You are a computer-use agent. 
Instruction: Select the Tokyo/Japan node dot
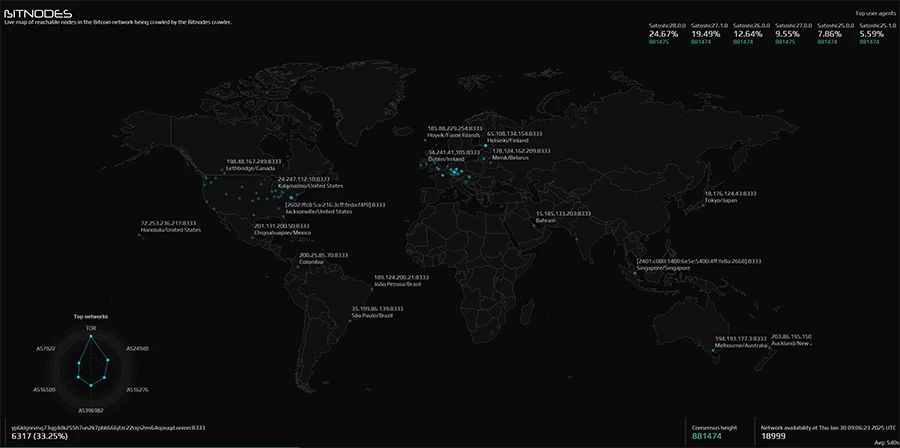[x=703, y=205]
